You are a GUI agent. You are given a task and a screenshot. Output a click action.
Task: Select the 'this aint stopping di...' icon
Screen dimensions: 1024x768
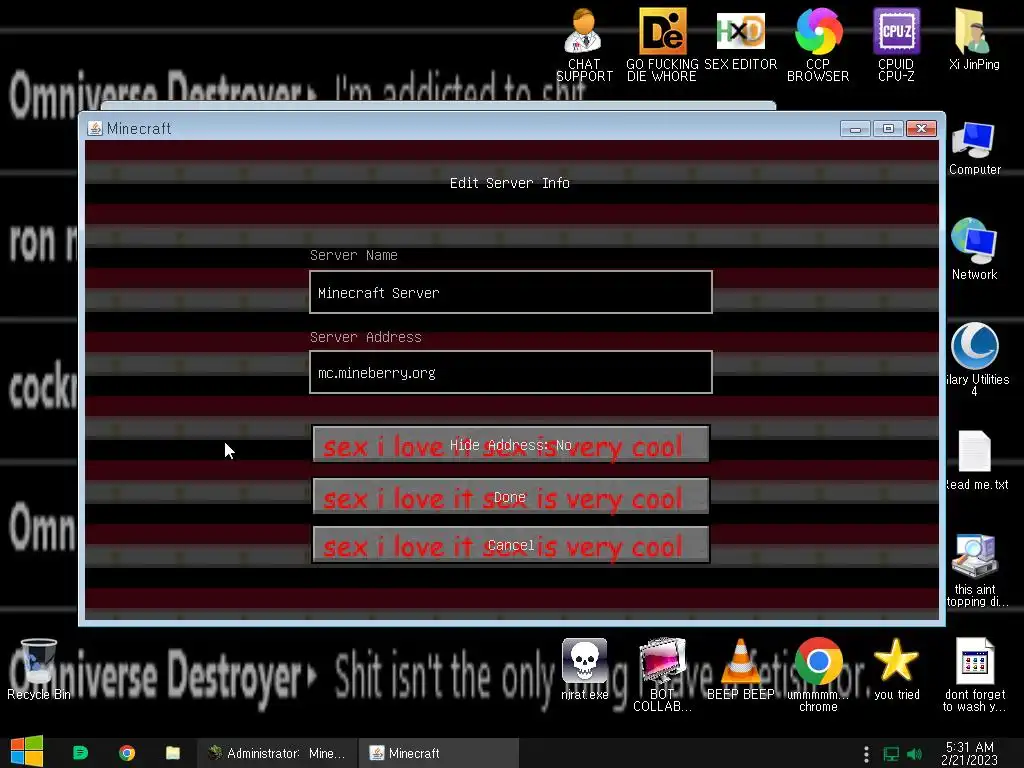(976, 569)
